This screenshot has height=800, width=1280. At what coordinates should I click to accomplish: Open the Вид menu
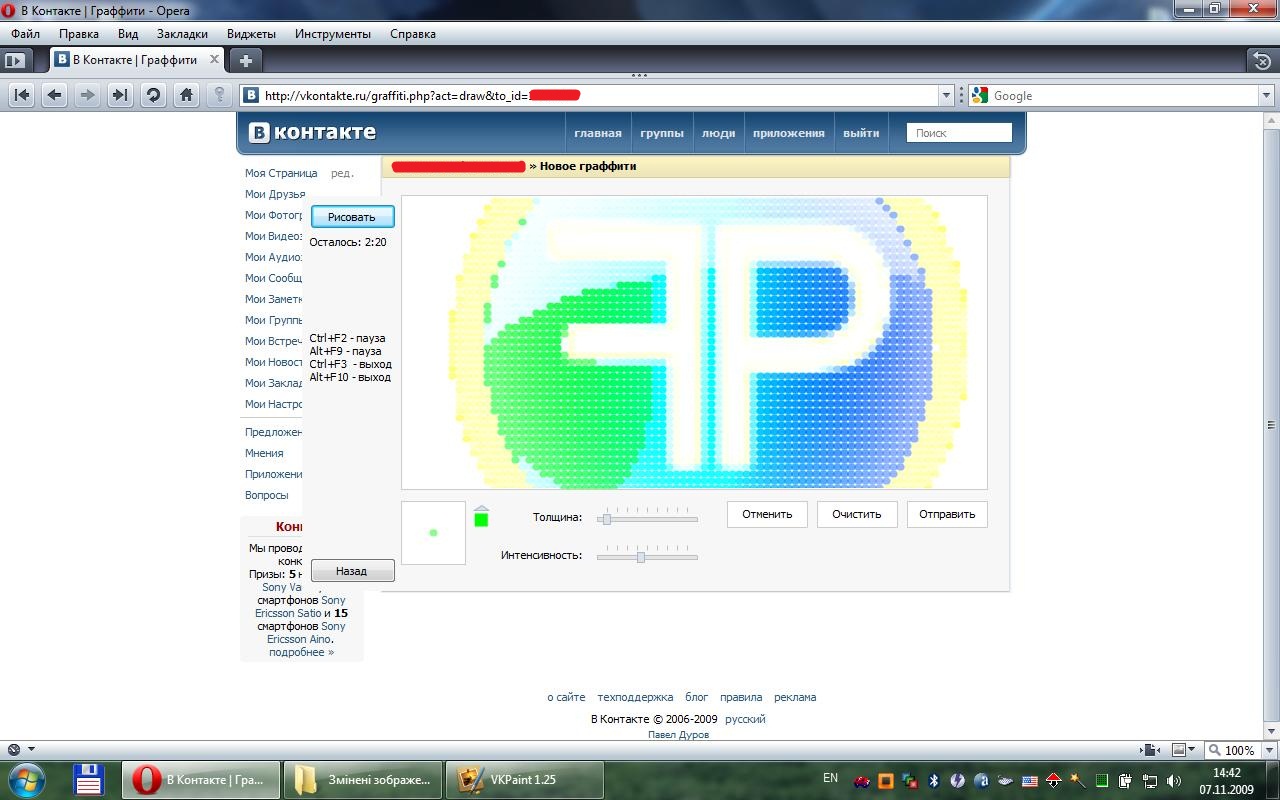pyautogui.click(x=128, y=33)
